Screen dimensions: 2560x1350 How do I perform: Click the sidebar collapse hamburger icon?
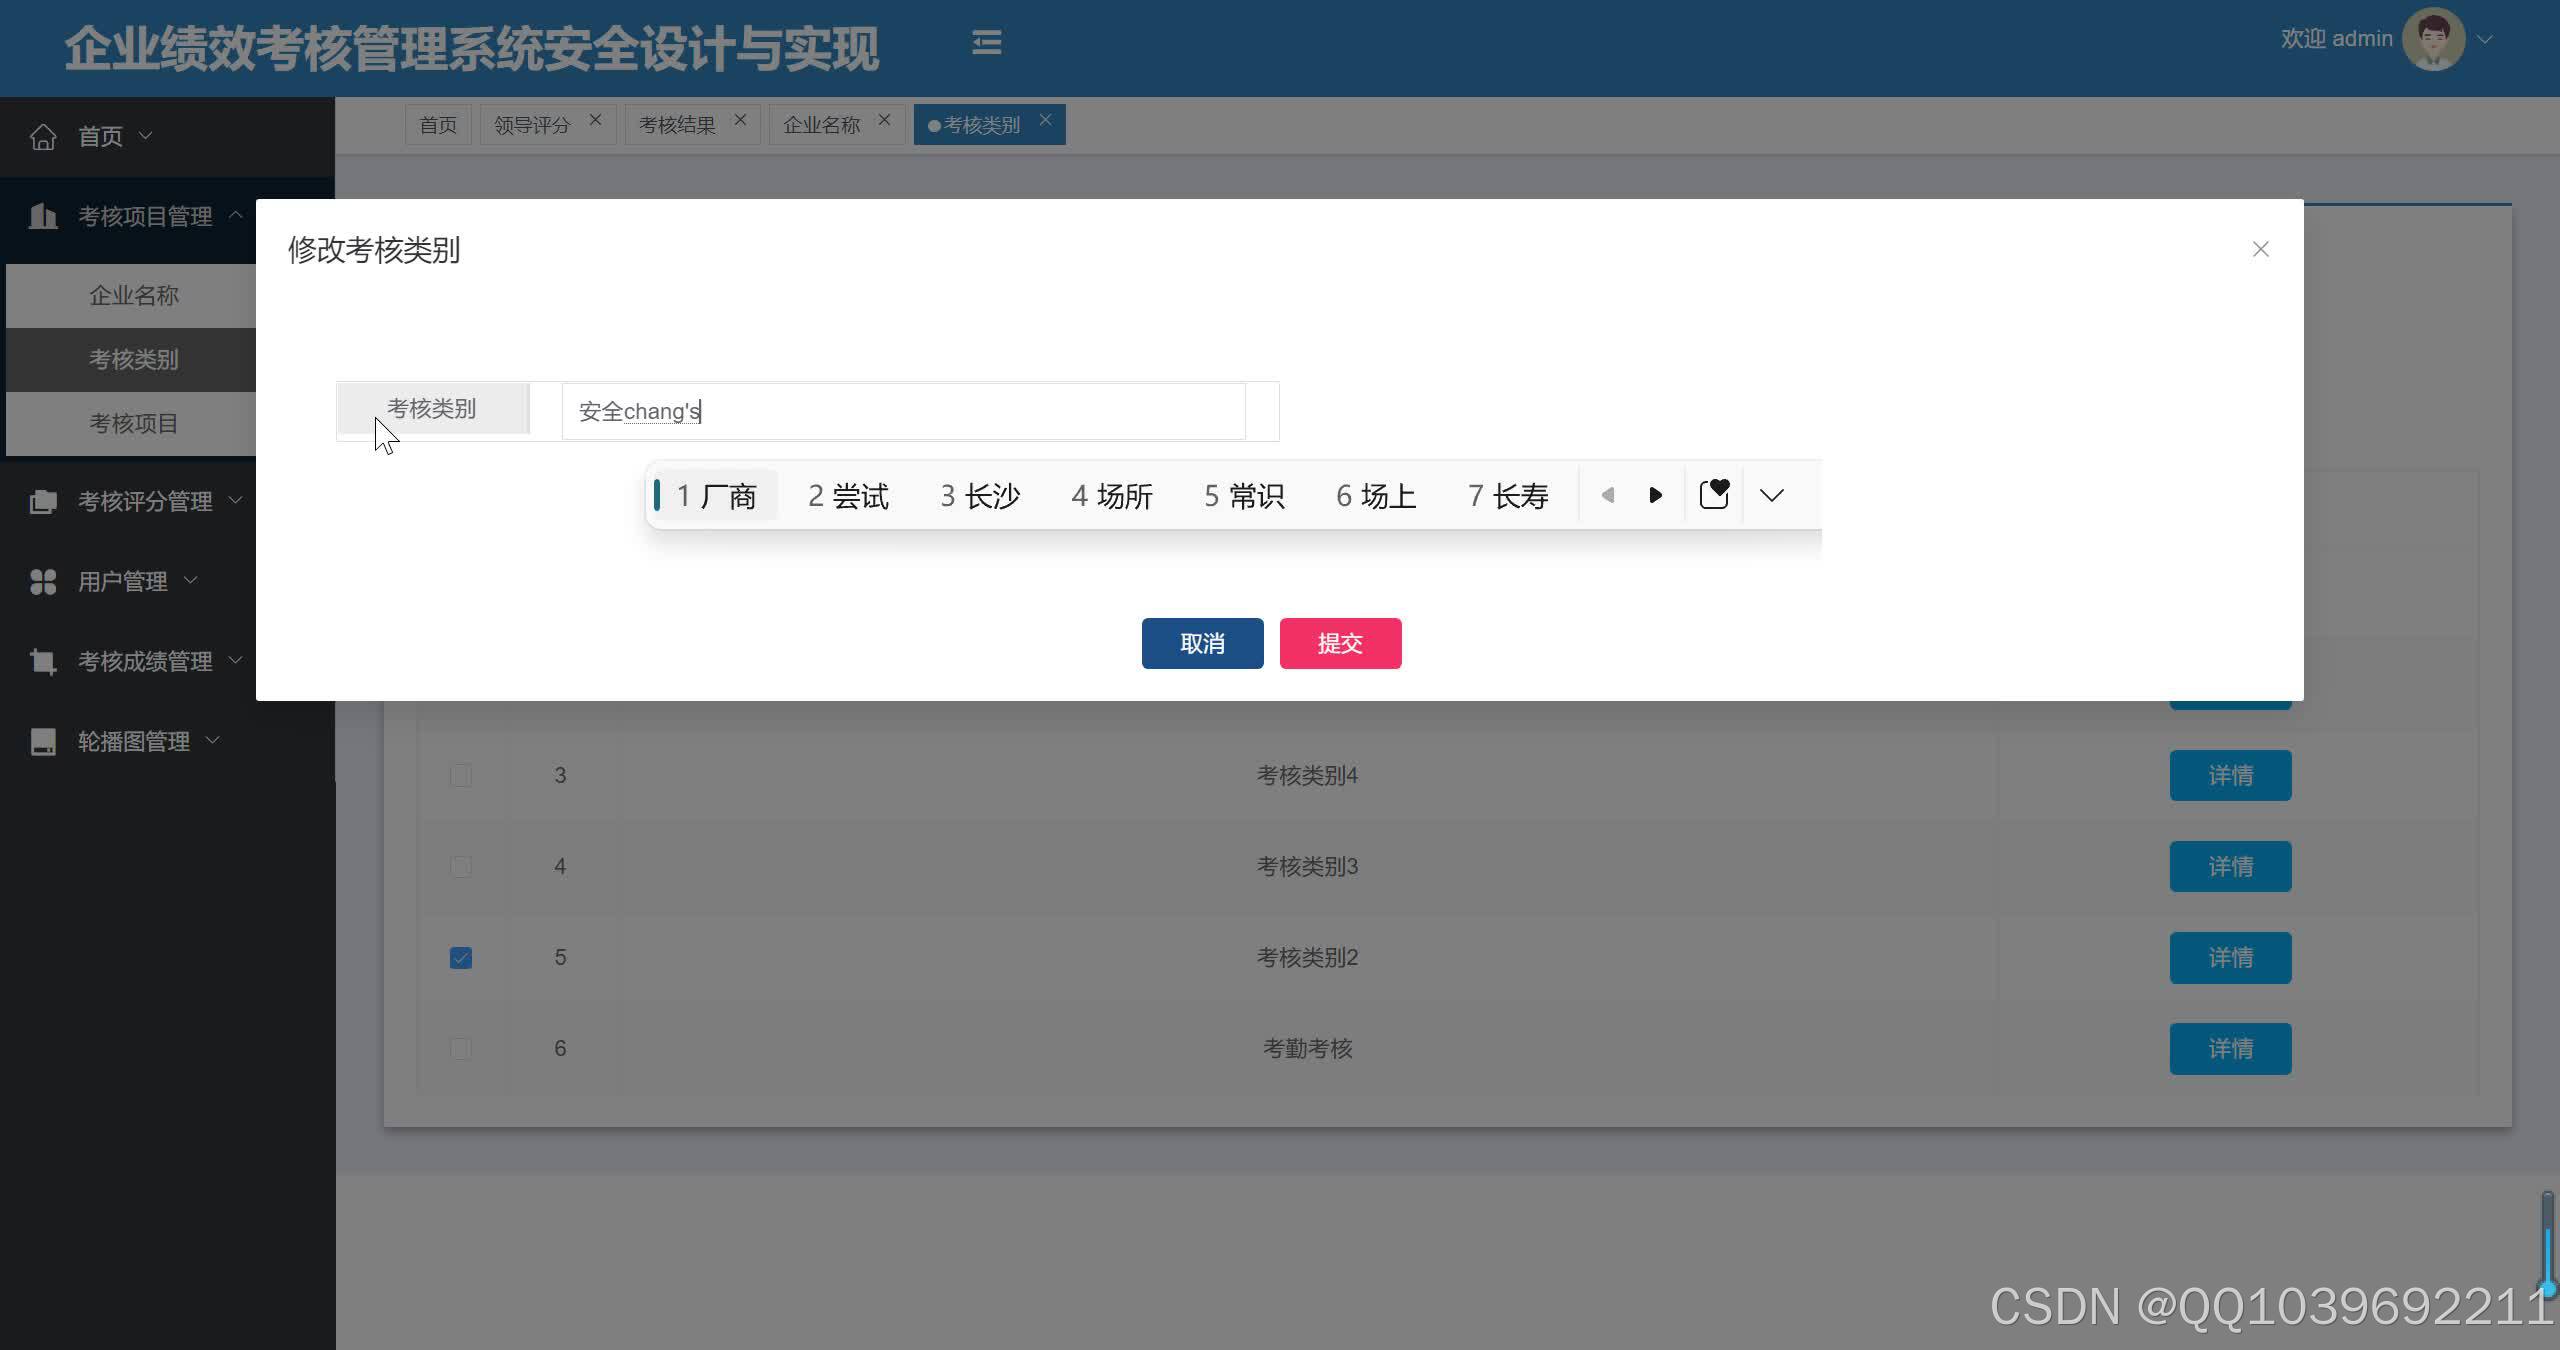tap(986, 42)
